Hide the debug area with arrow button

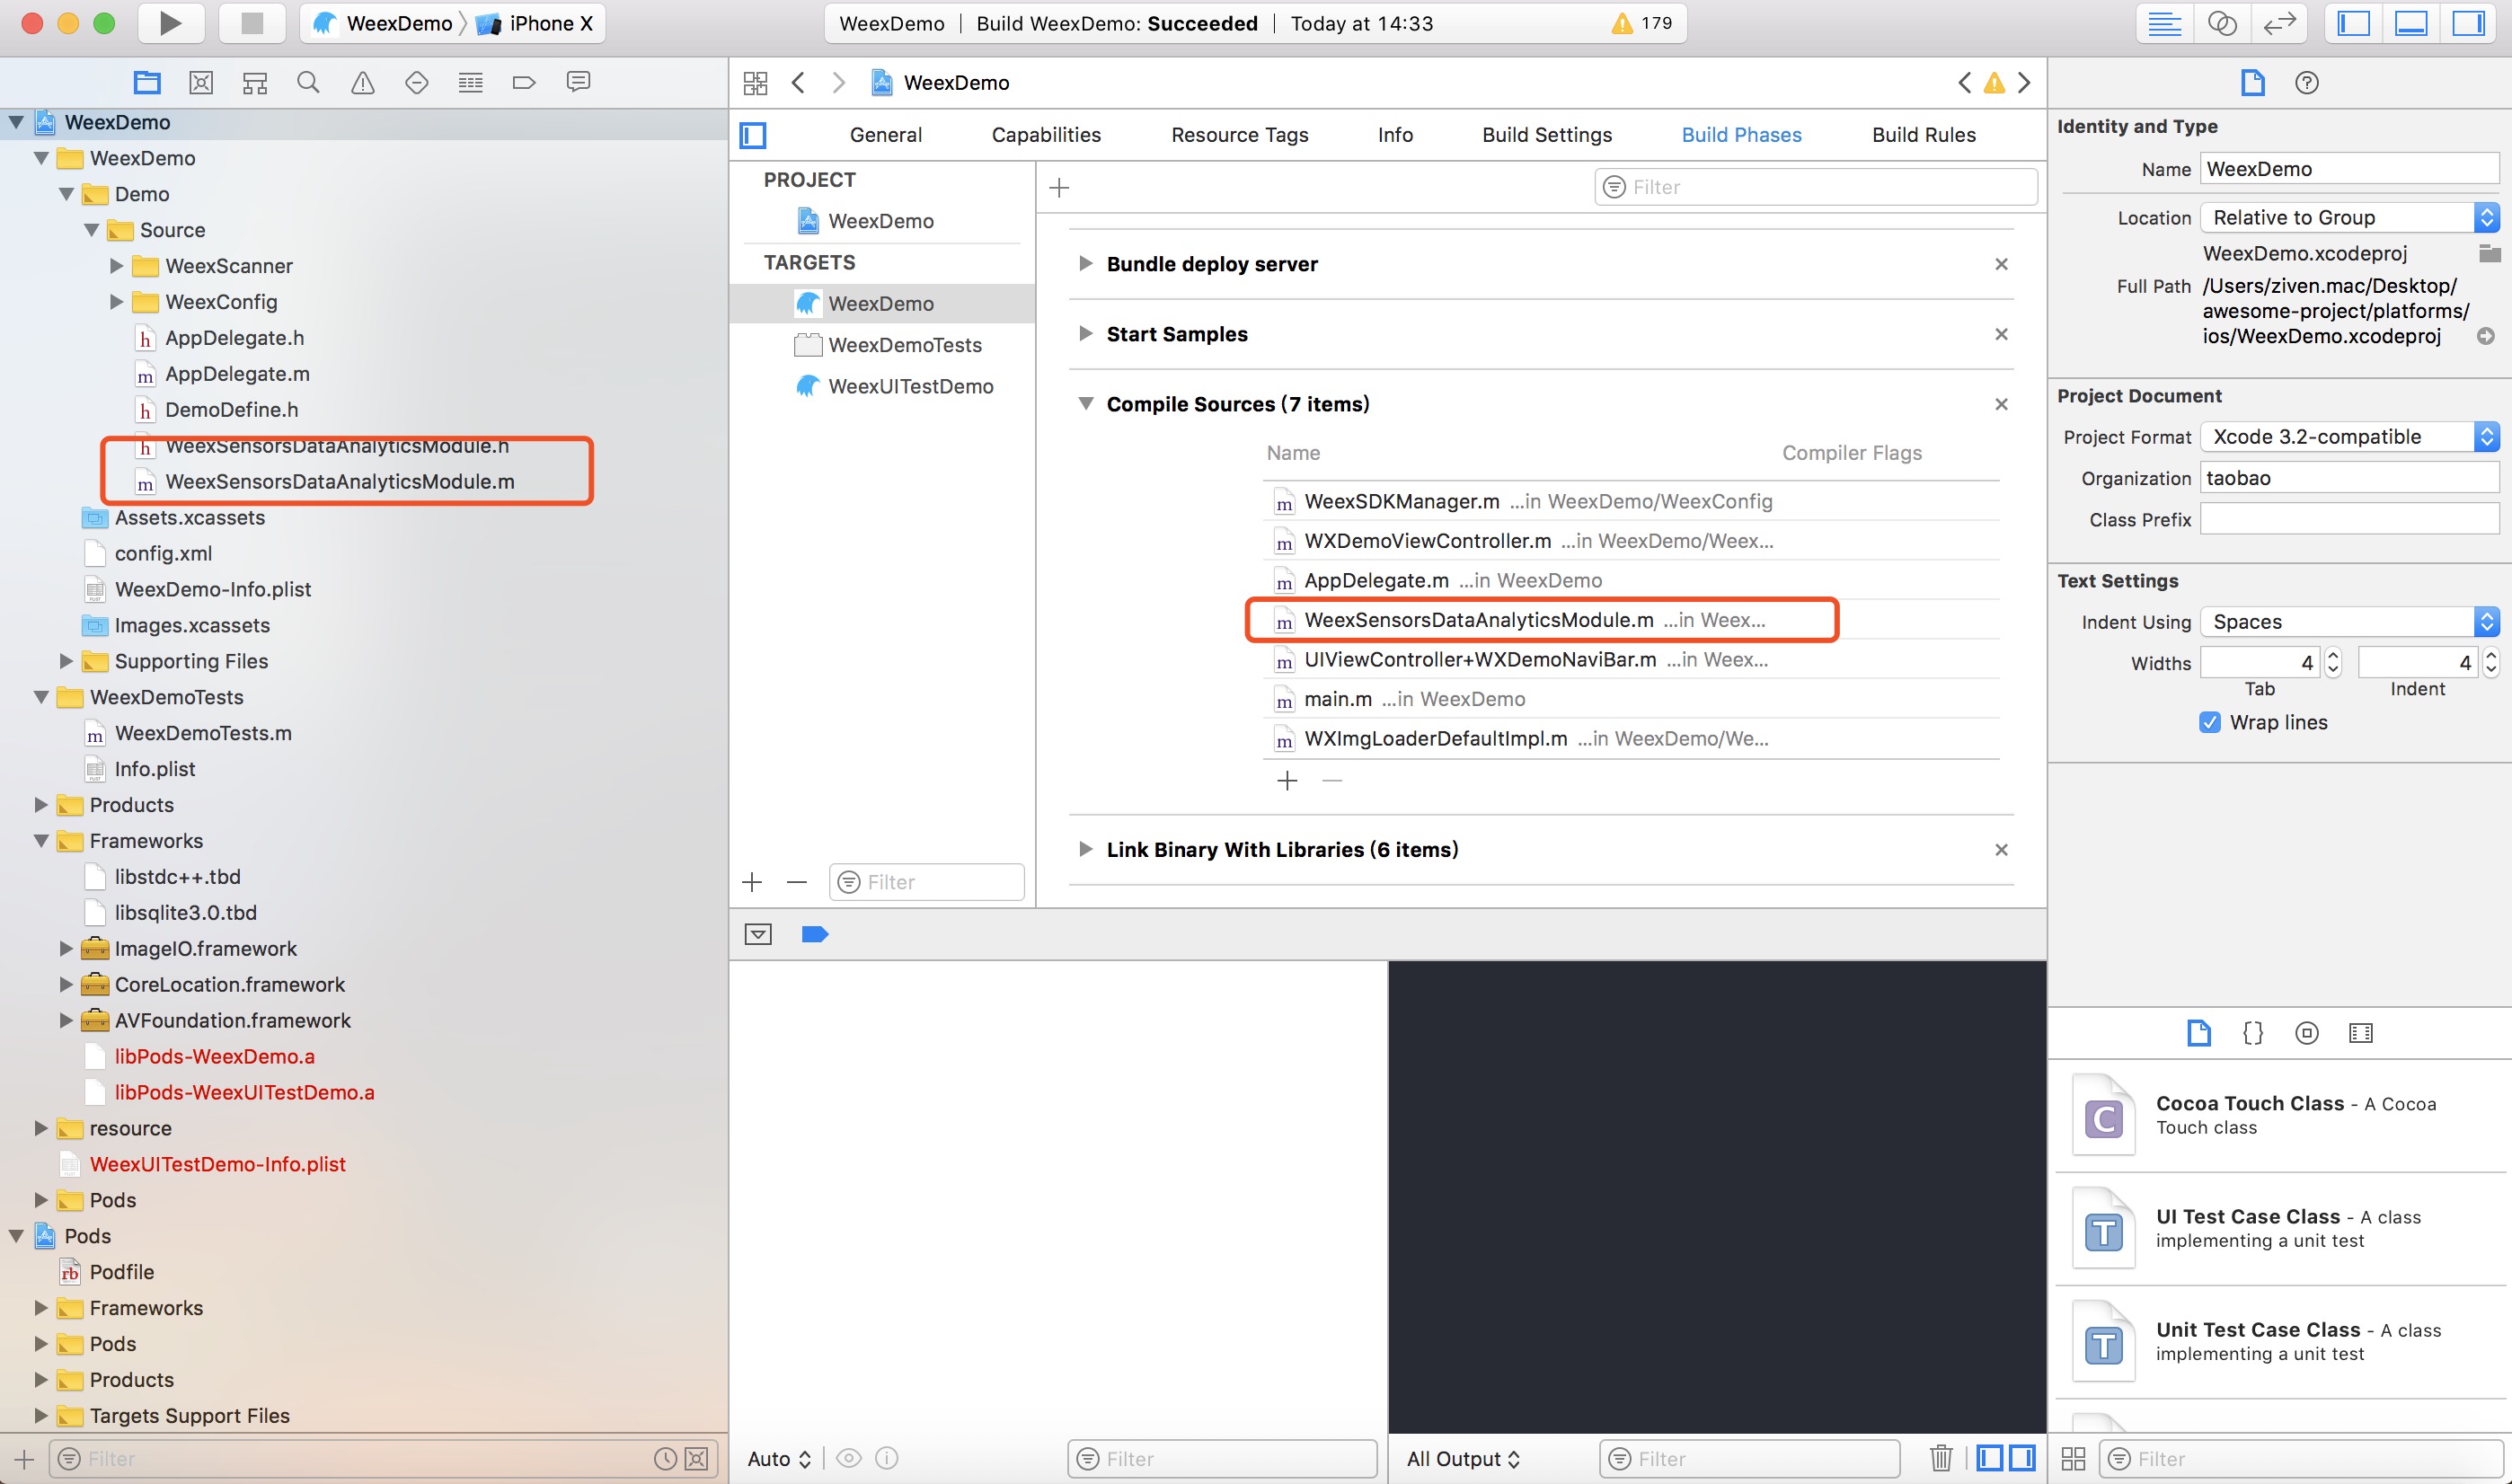(758, 934)
